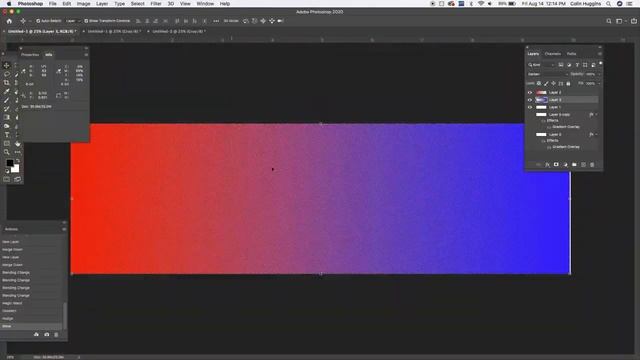This screenshot has height=360, width=640.
Task: Select the Hand tool
Action: 17,144
